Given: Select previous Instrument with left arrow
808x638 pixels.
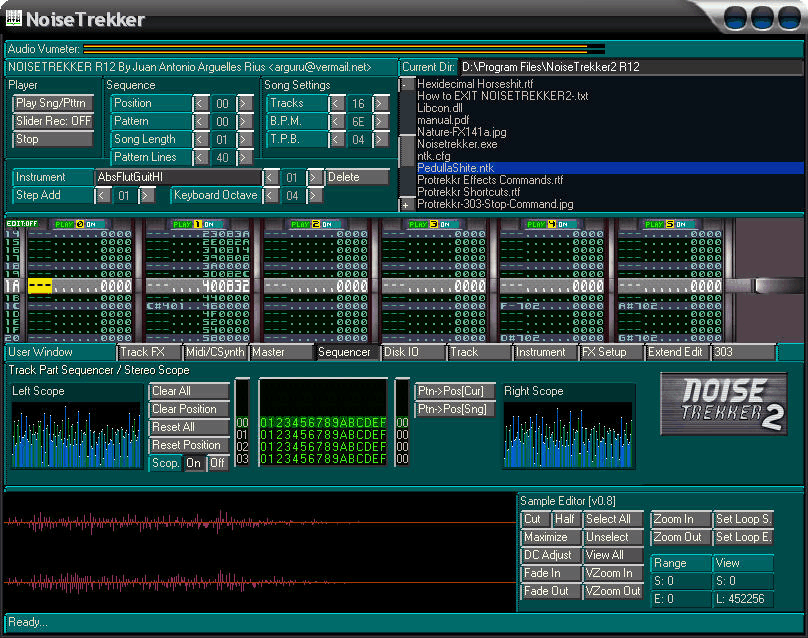Looking at the screenshot, I should (270, 178).
